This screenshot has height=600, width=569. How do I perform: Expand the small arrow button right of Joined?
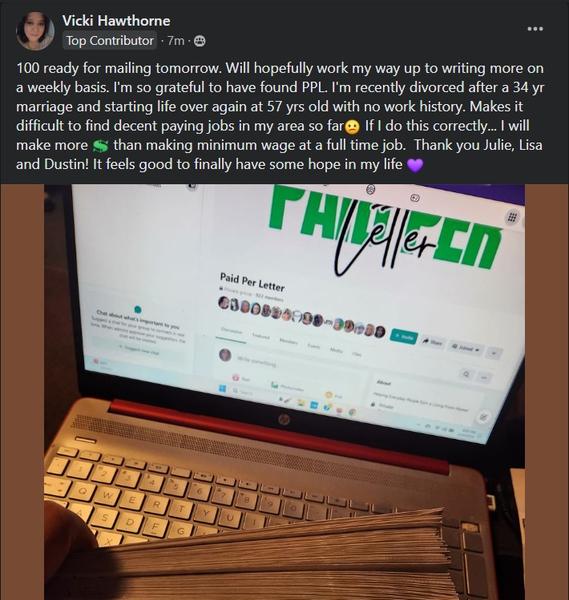[x=494, y=353]
